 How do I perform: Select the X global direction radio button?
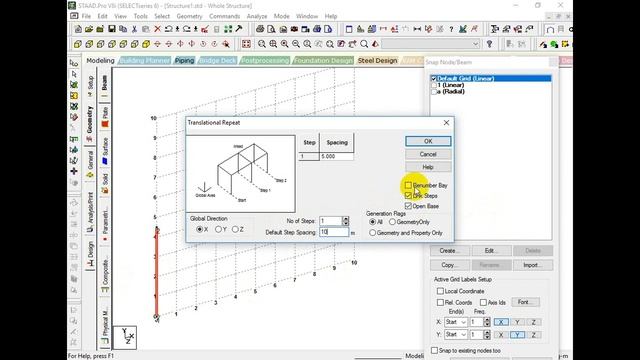tap(200, 229)
